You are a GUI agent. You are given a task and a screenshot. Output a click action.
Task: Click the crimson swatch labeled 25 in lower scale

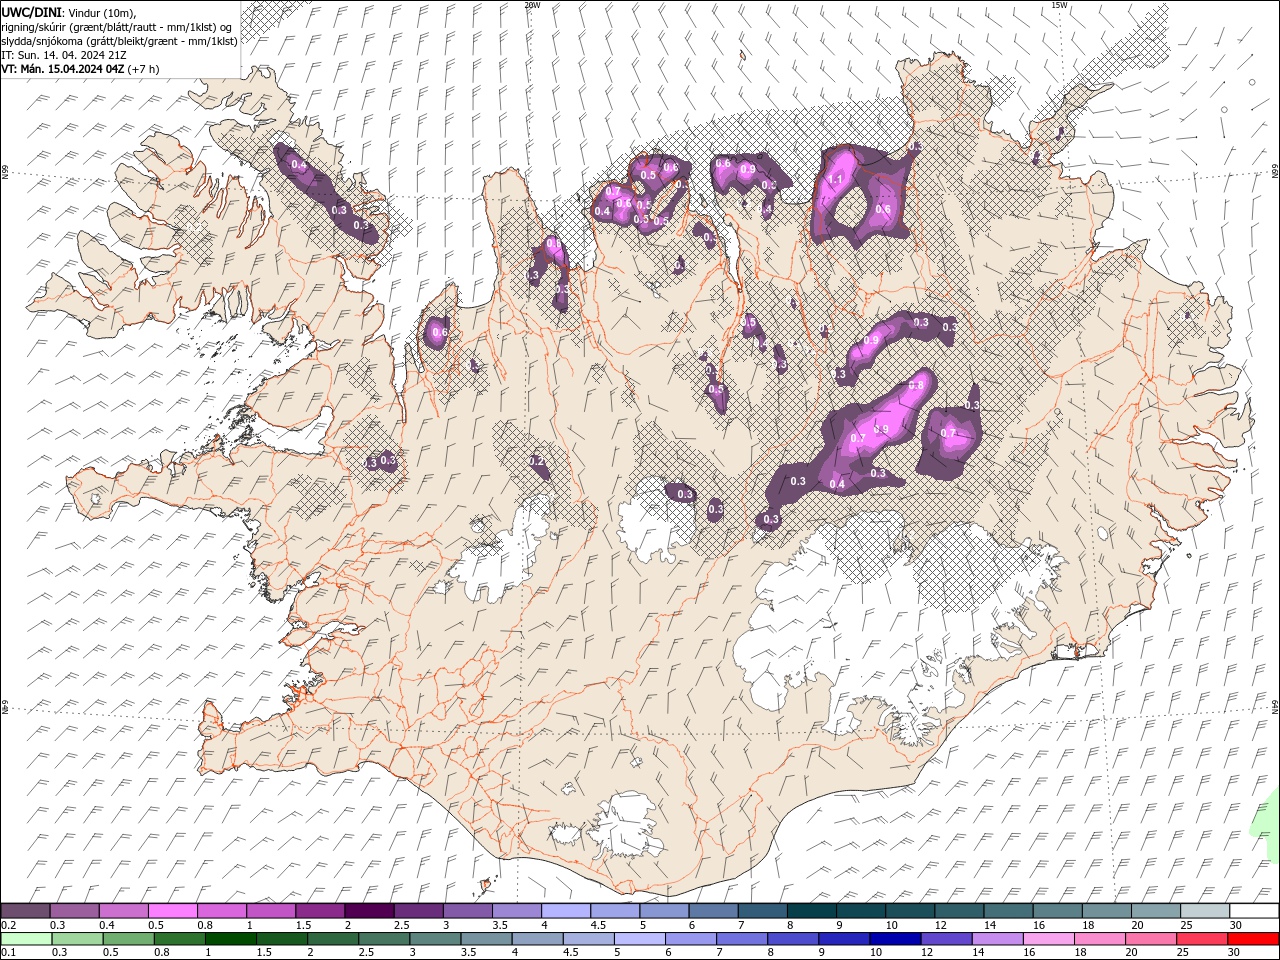[x=1201, y=939]
